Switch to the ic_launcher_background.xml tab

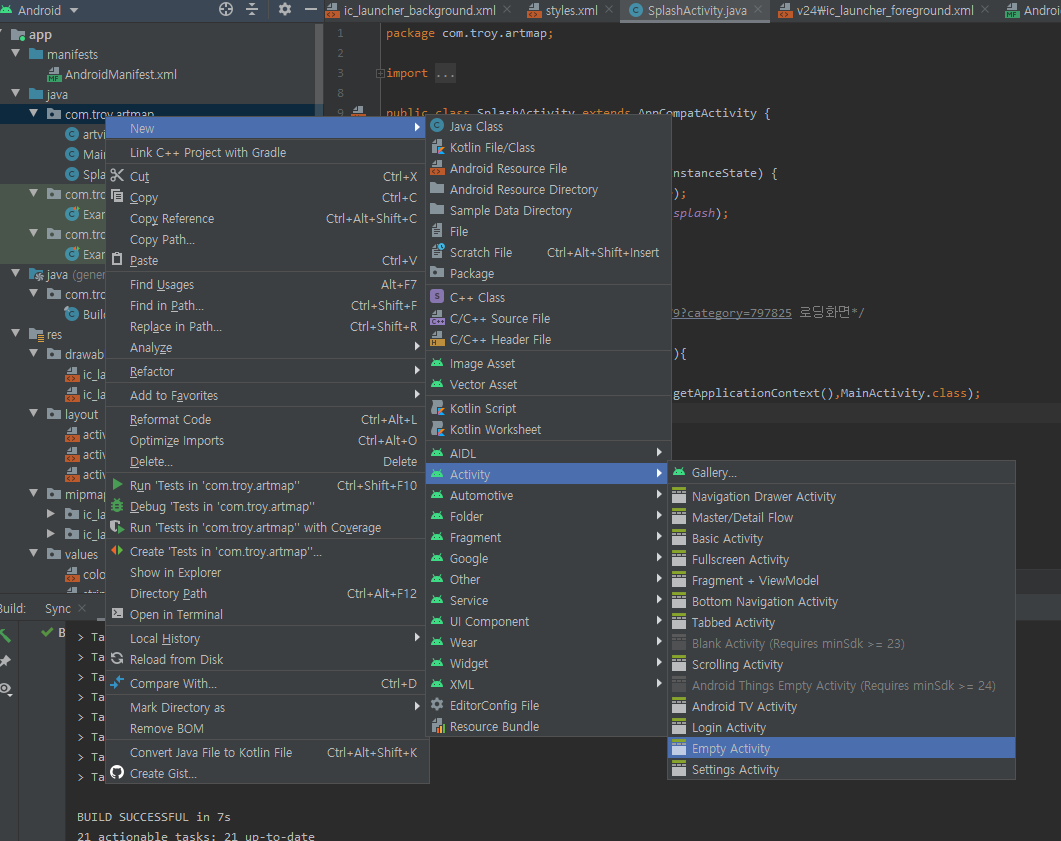point(419,10)
